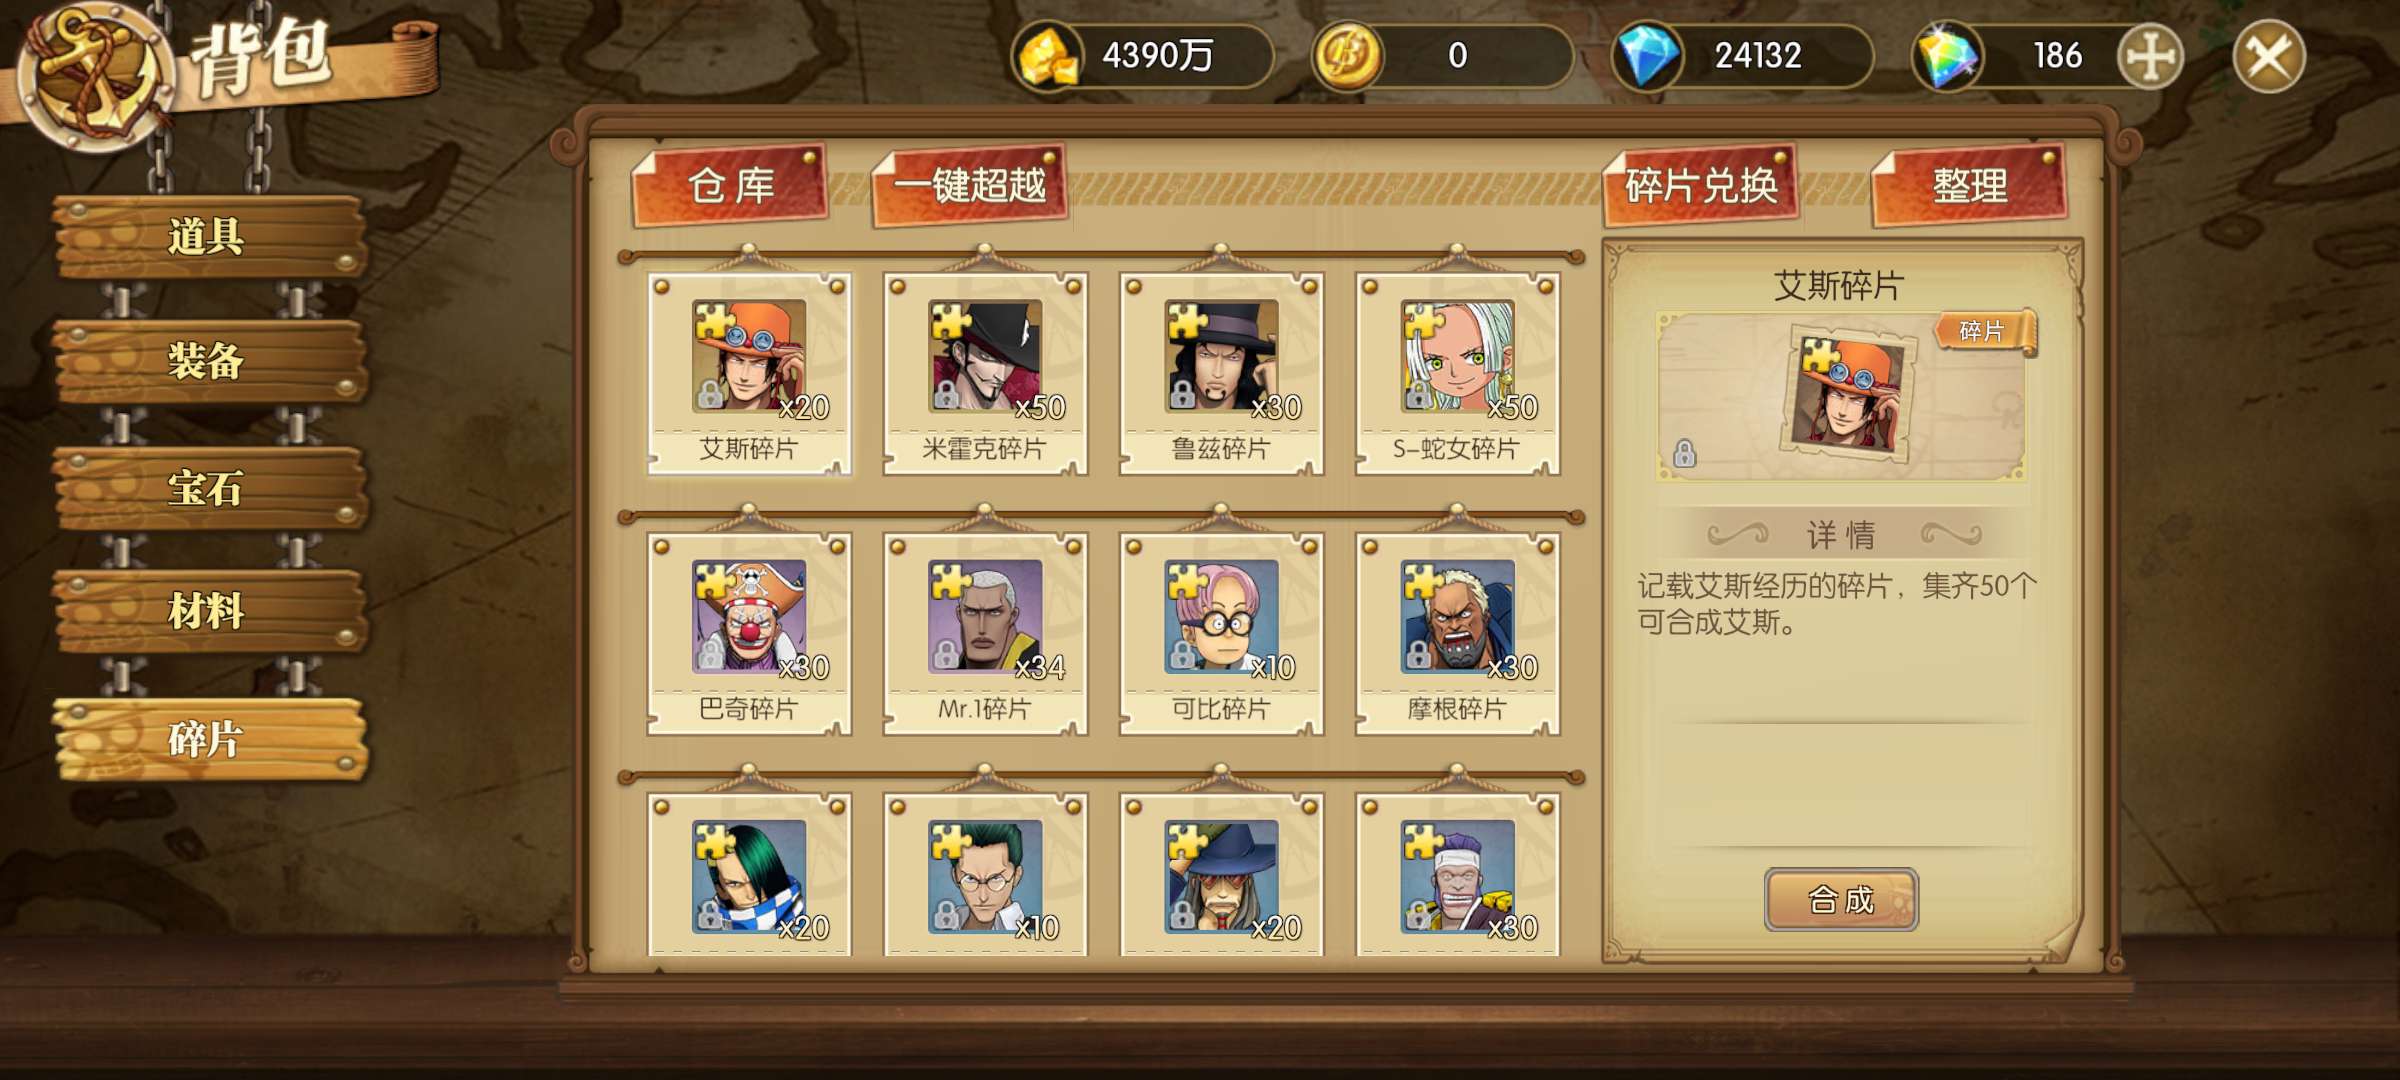Select the S-蛇女碎片 fragment card
This screenshot has width=2400, height=1080.
1457,373
